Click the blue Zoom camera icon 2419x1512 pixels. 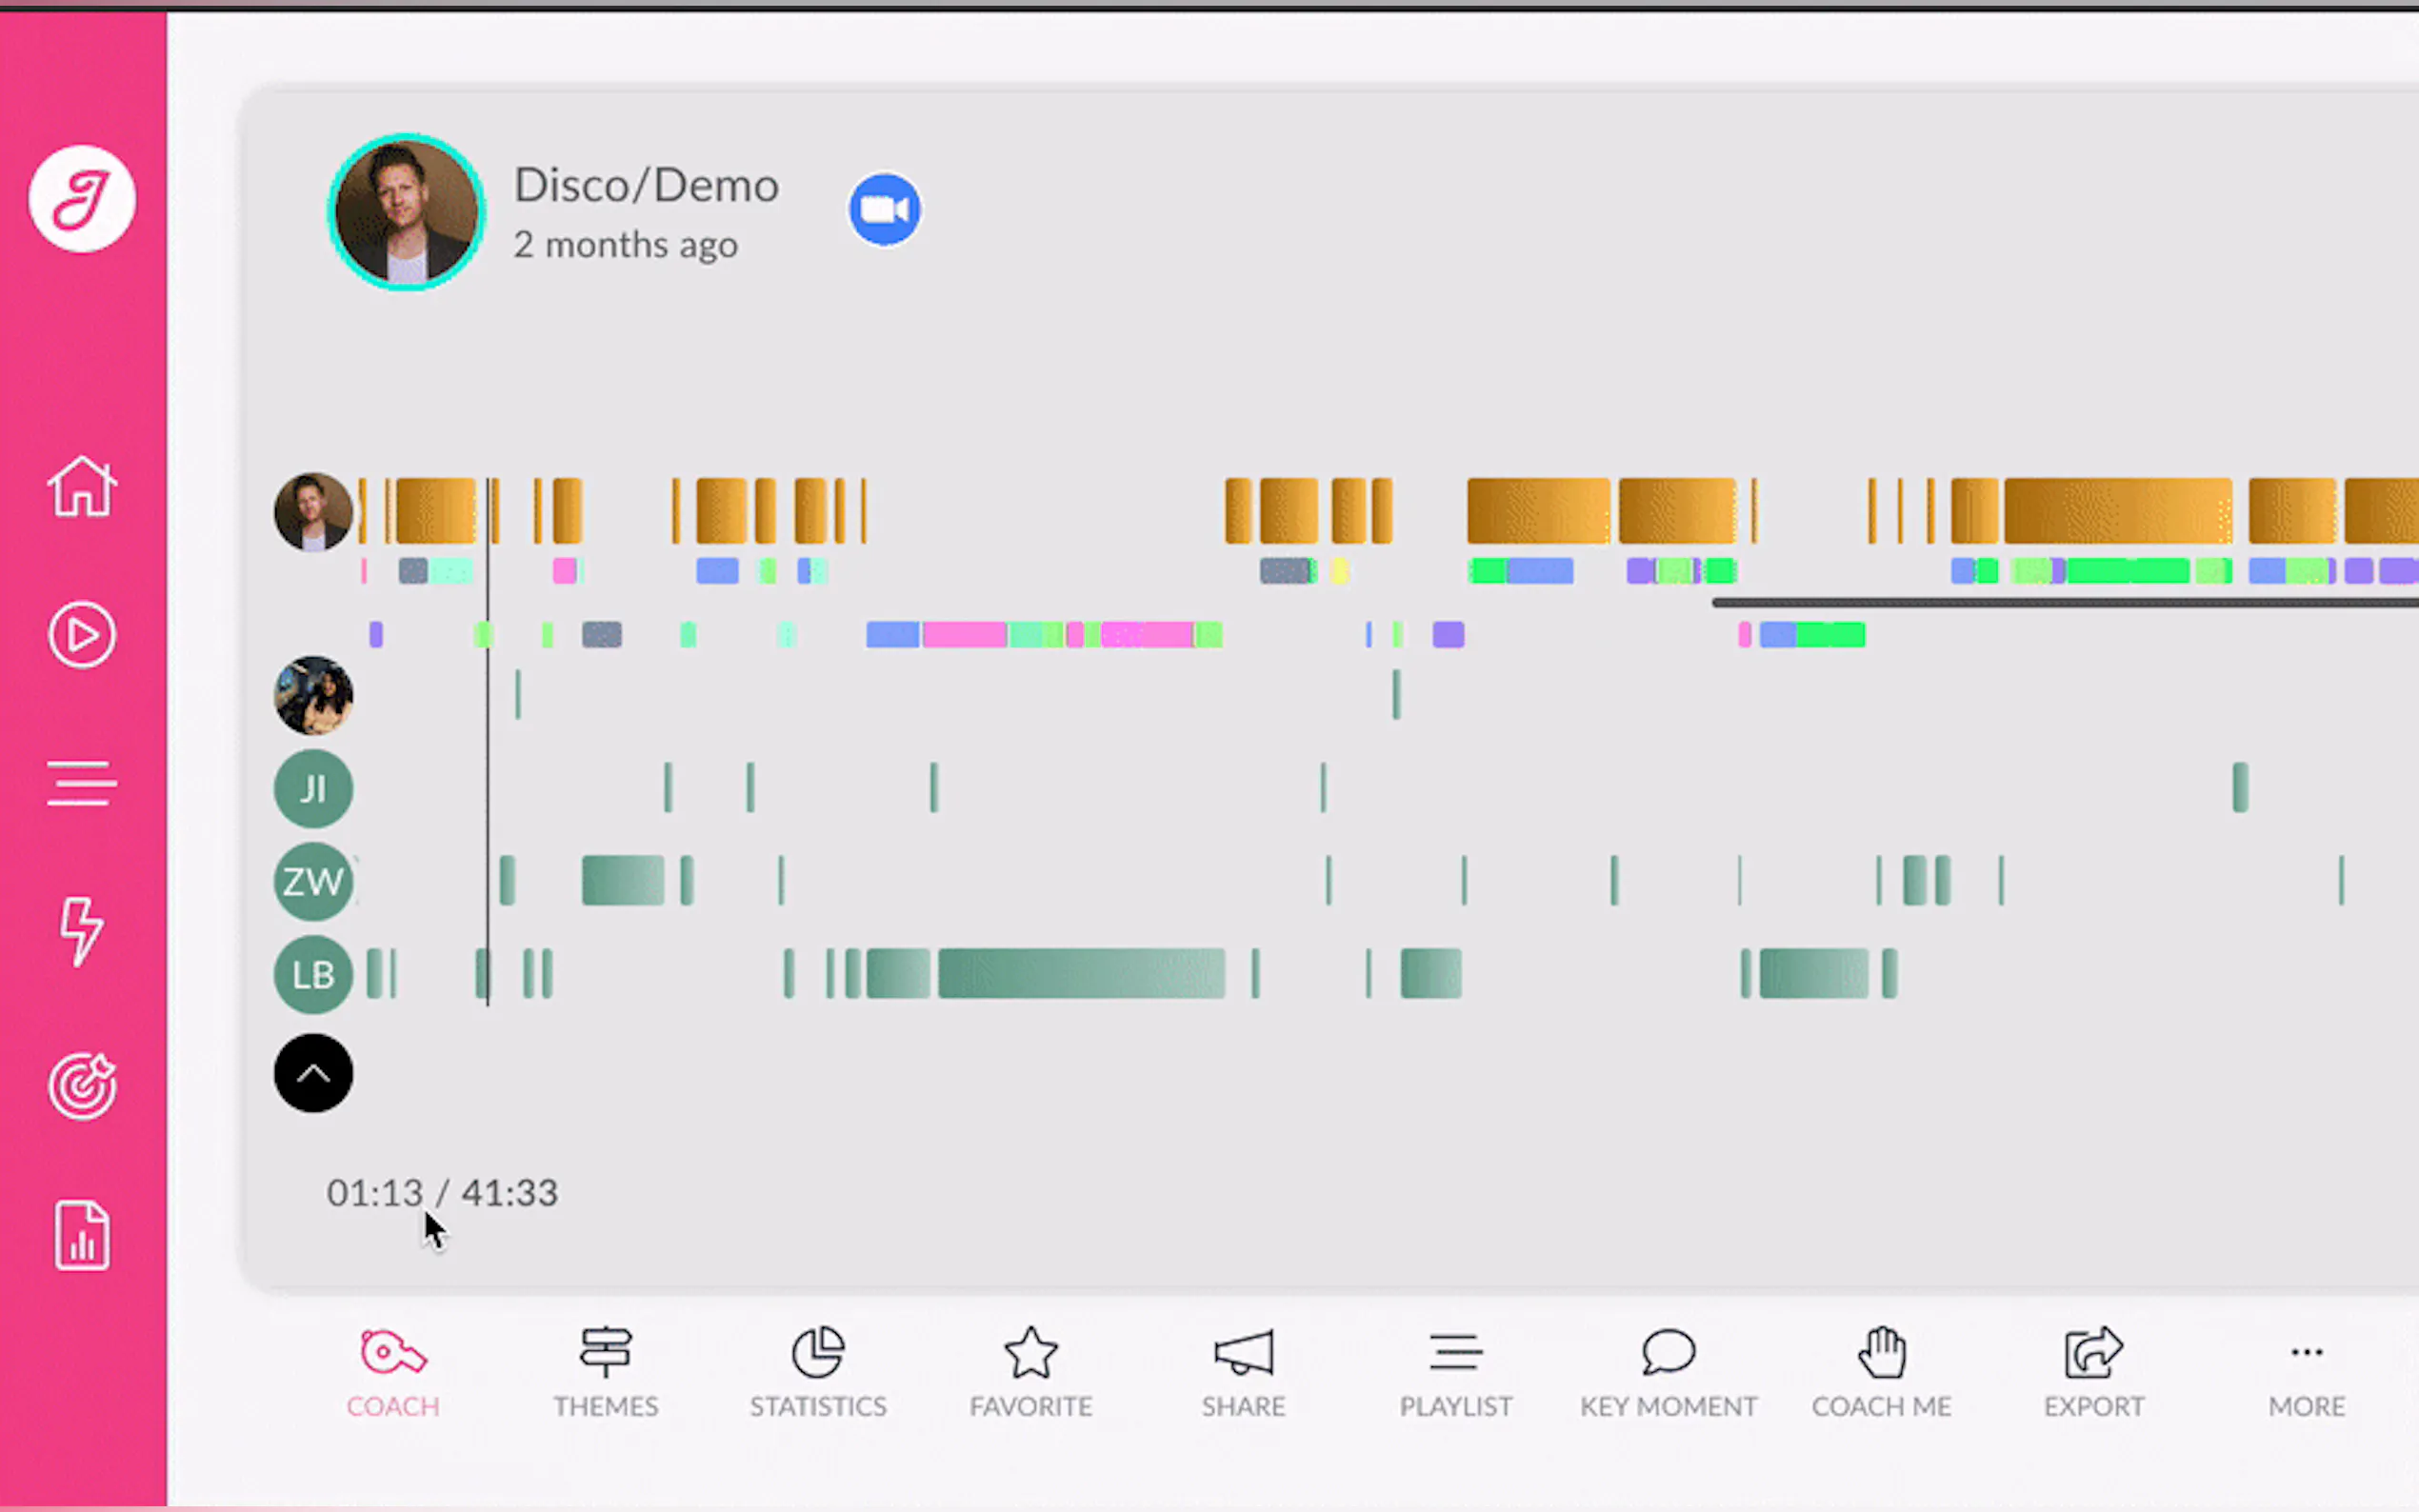(884, 210)
